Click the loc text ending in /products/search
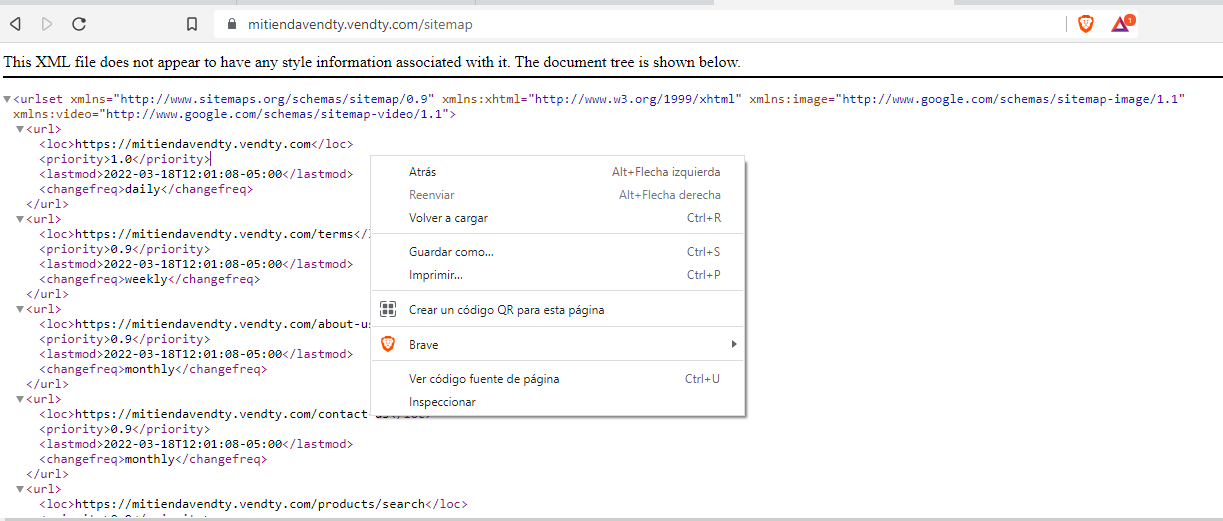 pos(251,504)
